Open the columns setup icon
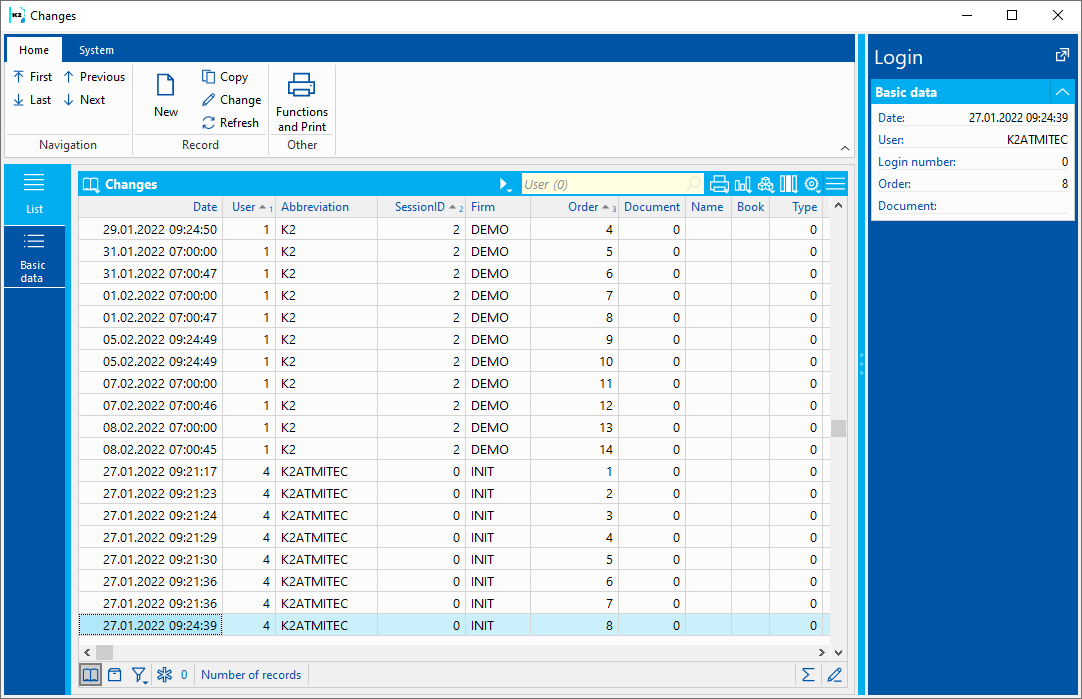 tap(789, 184)
